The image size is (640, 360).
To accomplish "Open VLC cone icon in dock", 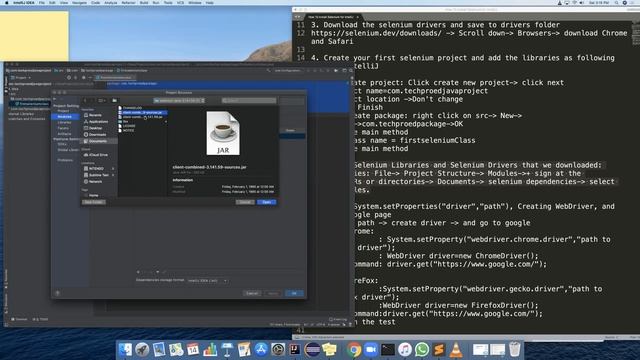I will point(456,350).
